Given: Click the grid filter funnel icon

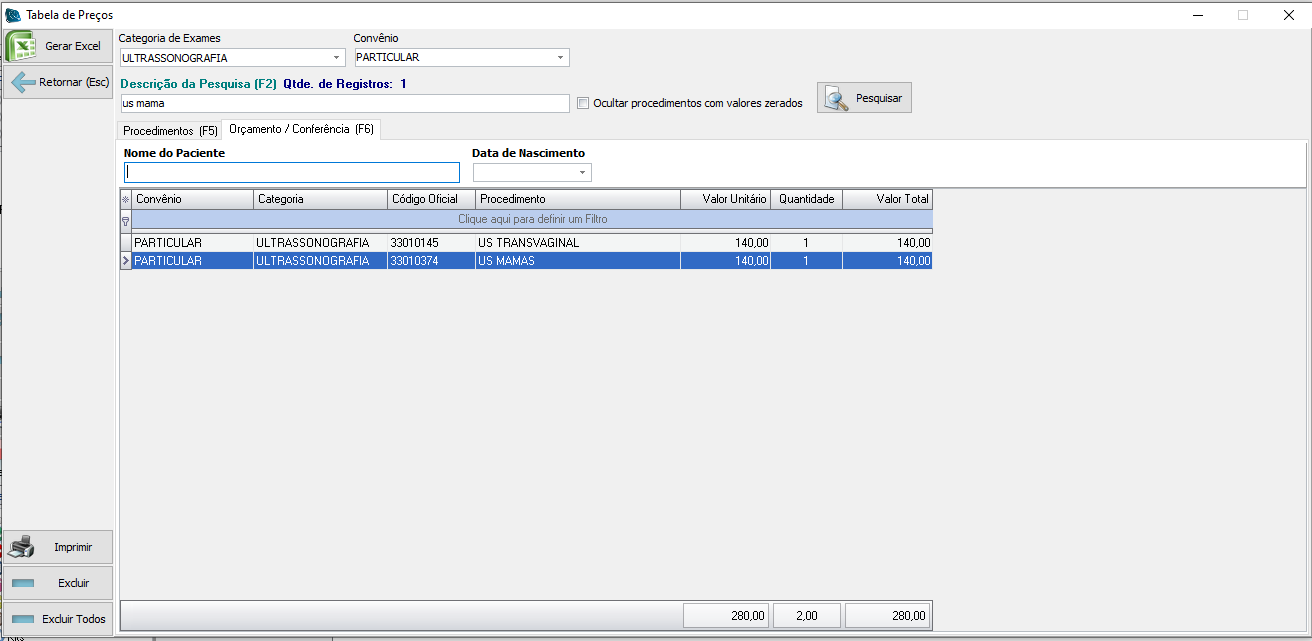Looking at the screenshot, I should coord(126,219).
